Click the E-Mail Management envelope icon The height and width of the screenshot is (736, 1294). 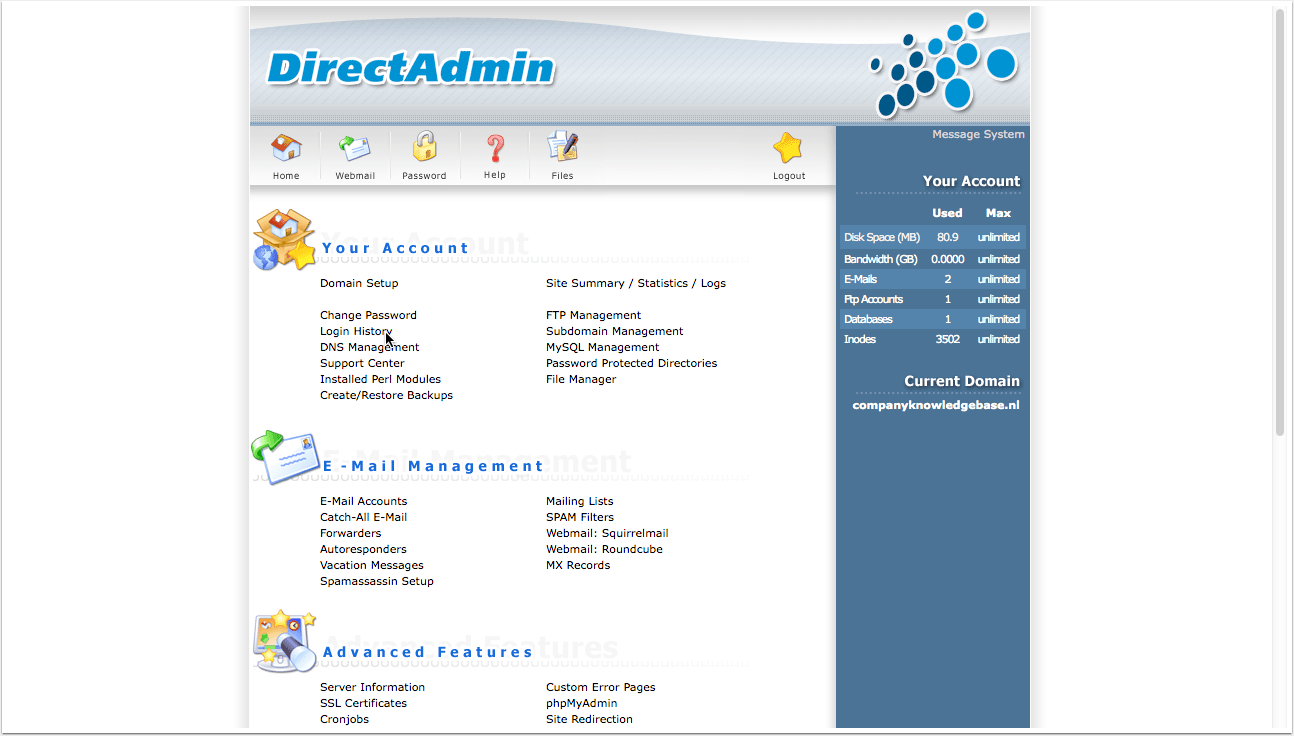(285, 457)
